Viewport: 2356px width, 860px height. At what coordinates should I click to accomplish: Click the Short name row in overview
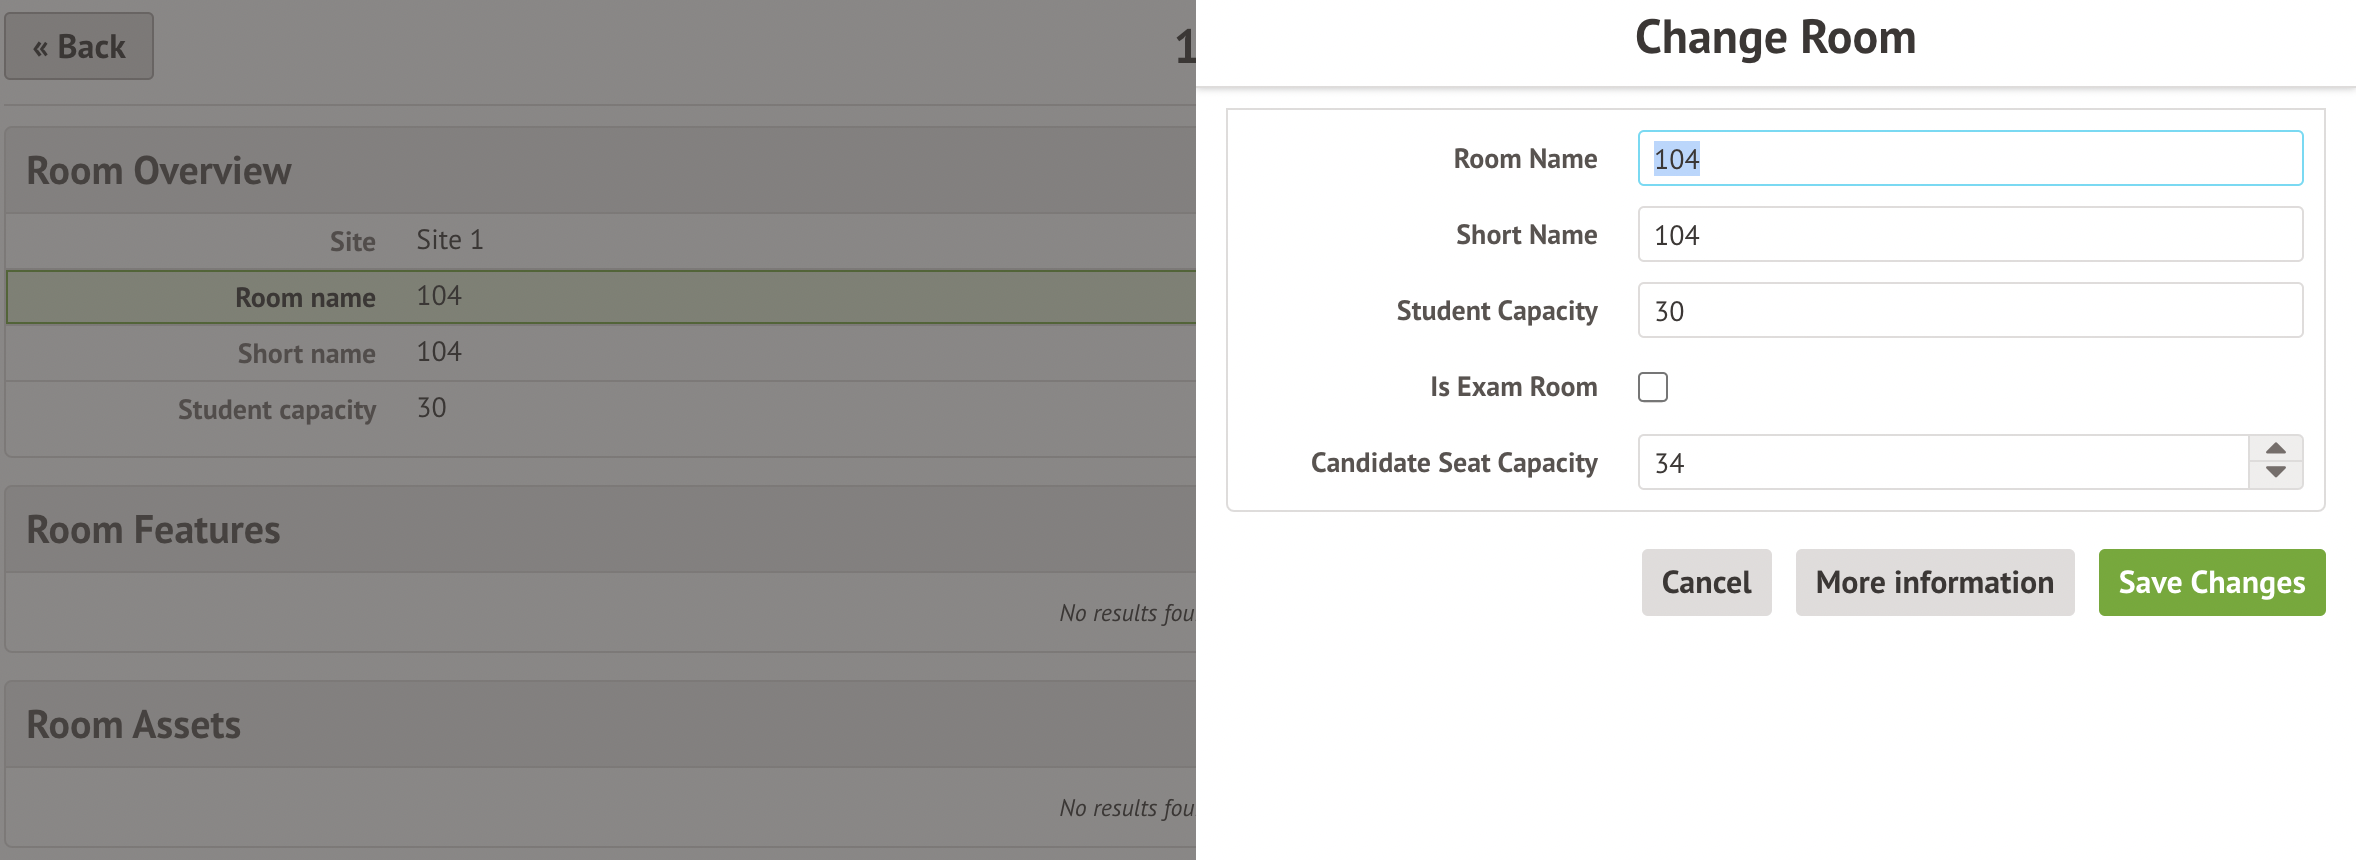600,353
